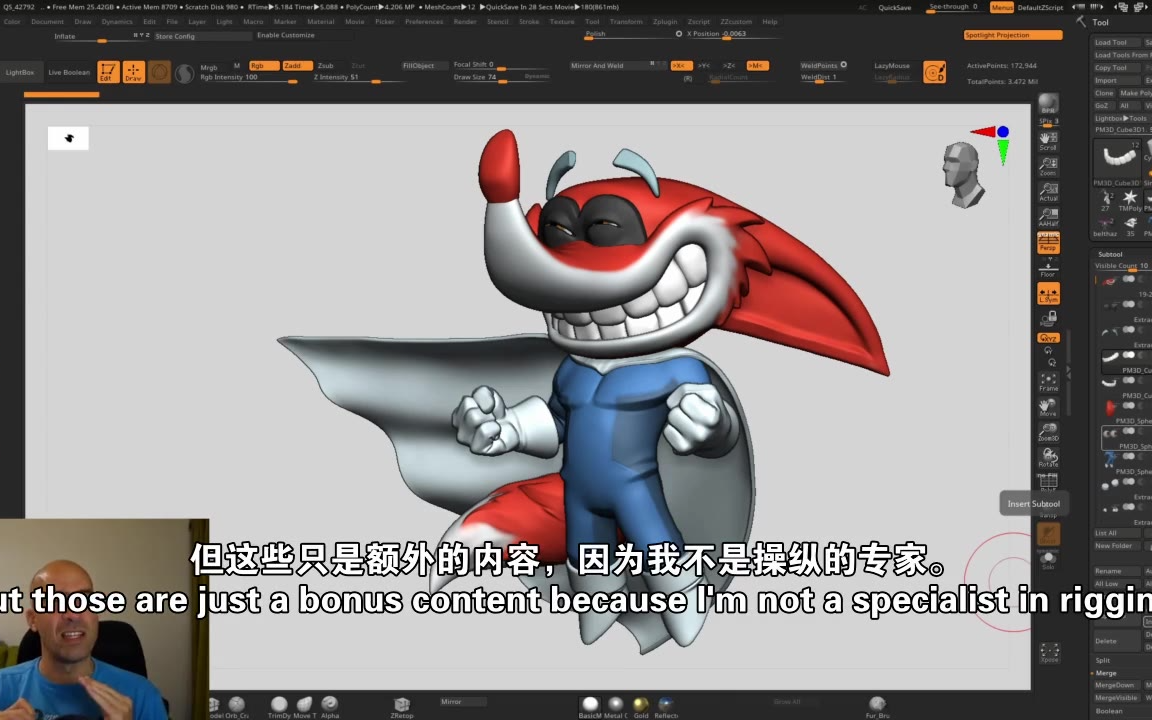Activate the Draw mode button
The image size is (1152, 720).
pos(134,72)
